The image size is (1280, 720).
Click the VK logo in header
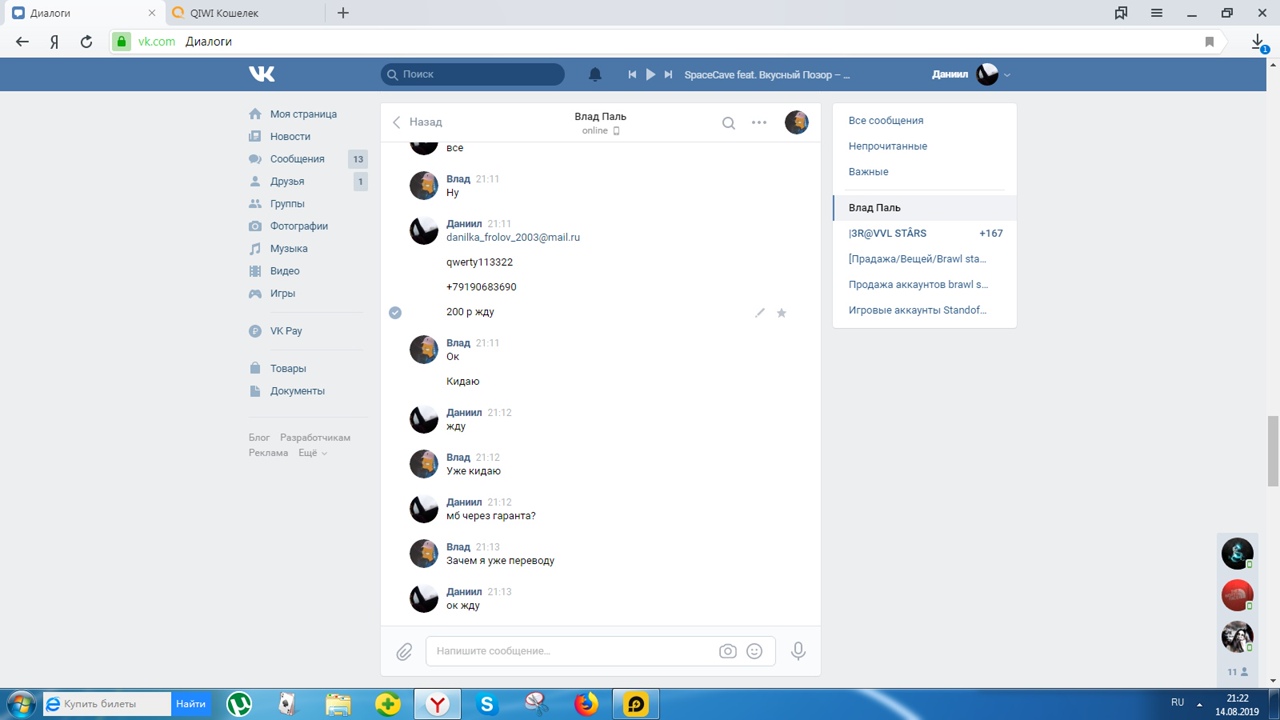pos(262,74)
